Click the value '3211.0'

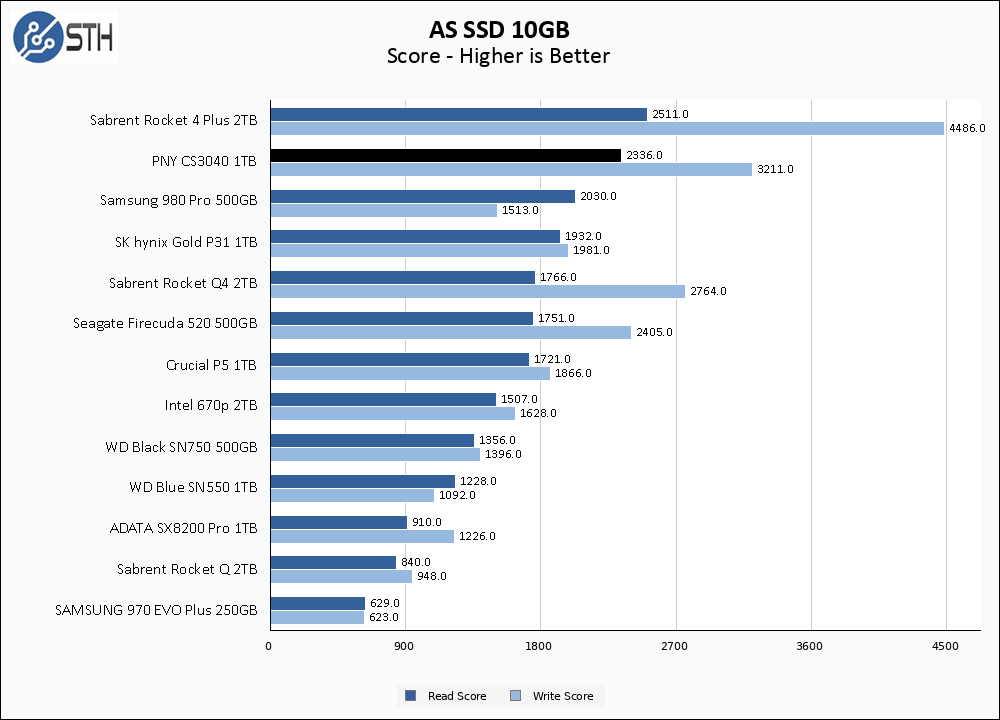[x=776, y=169]
